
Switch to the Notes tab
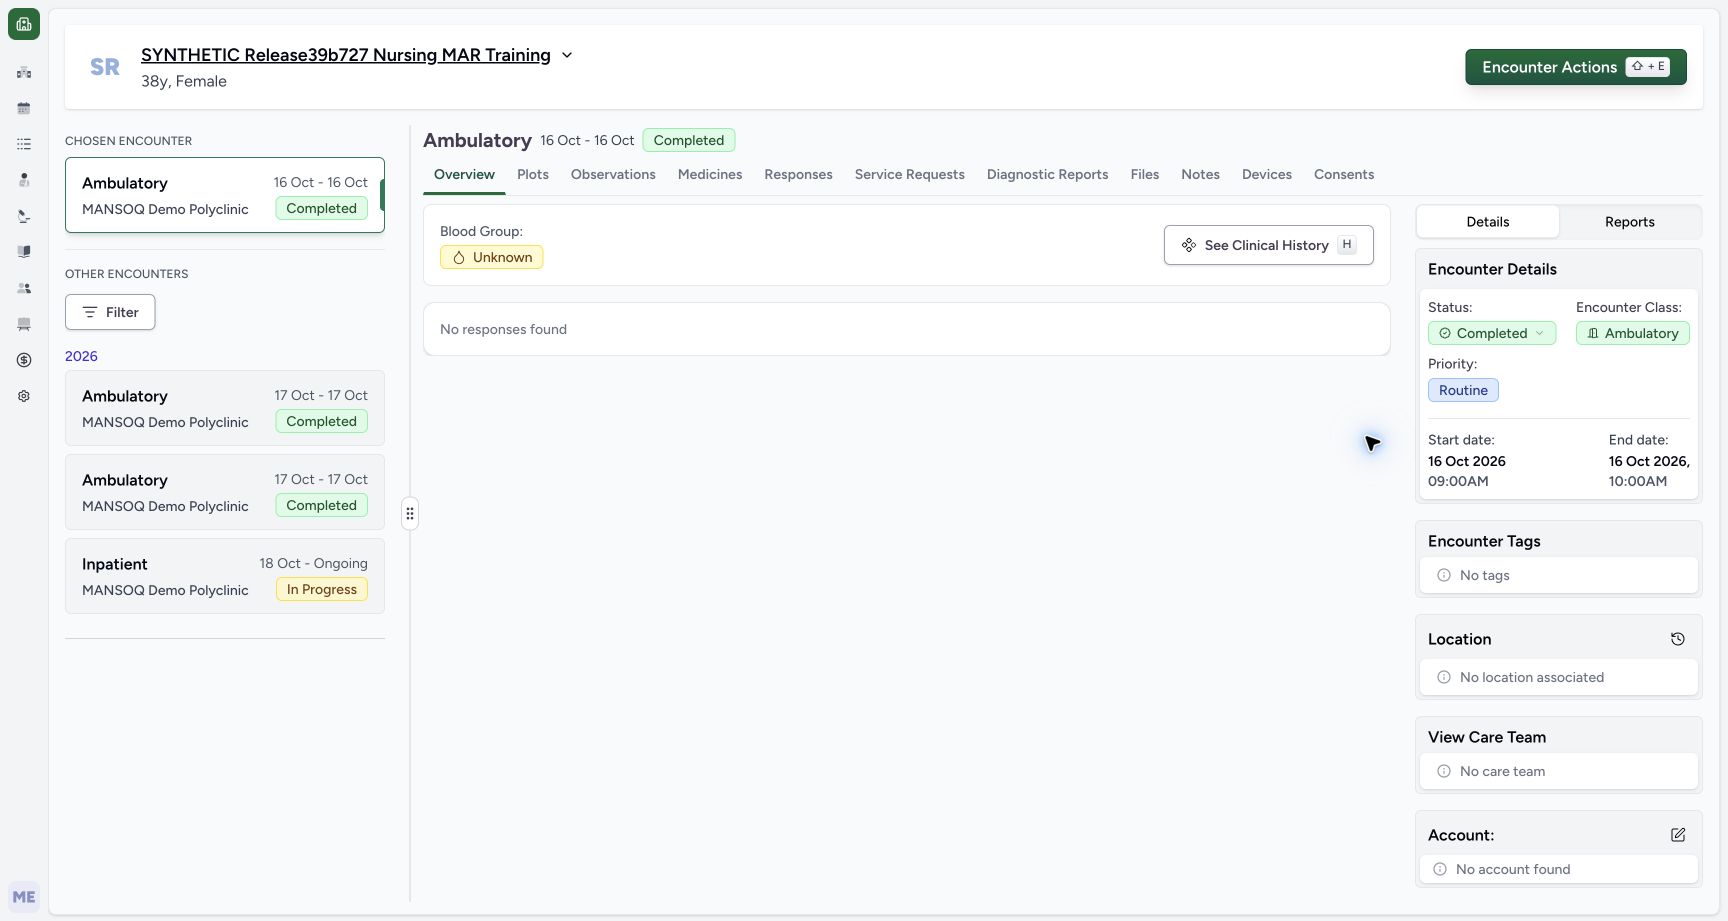1200,174
